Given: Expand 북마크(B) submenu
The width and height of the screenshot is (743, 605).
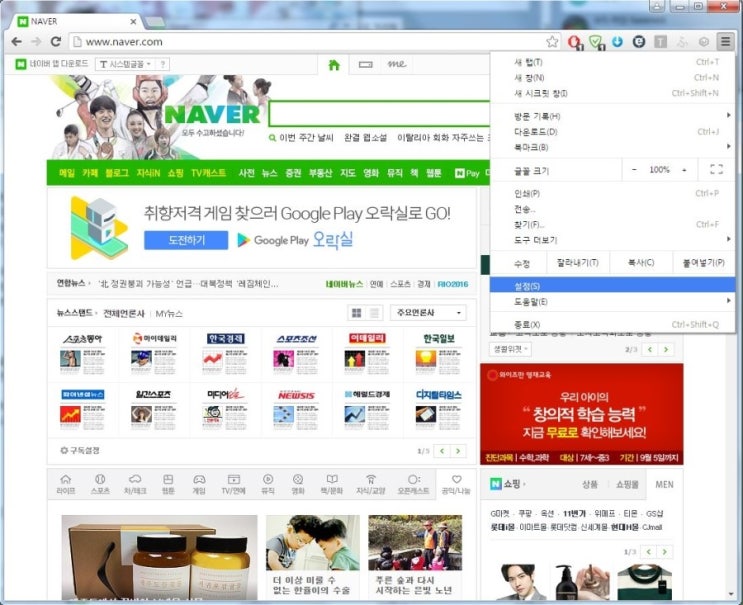Looking at the screenshot, I should click(x=613, y=147).
